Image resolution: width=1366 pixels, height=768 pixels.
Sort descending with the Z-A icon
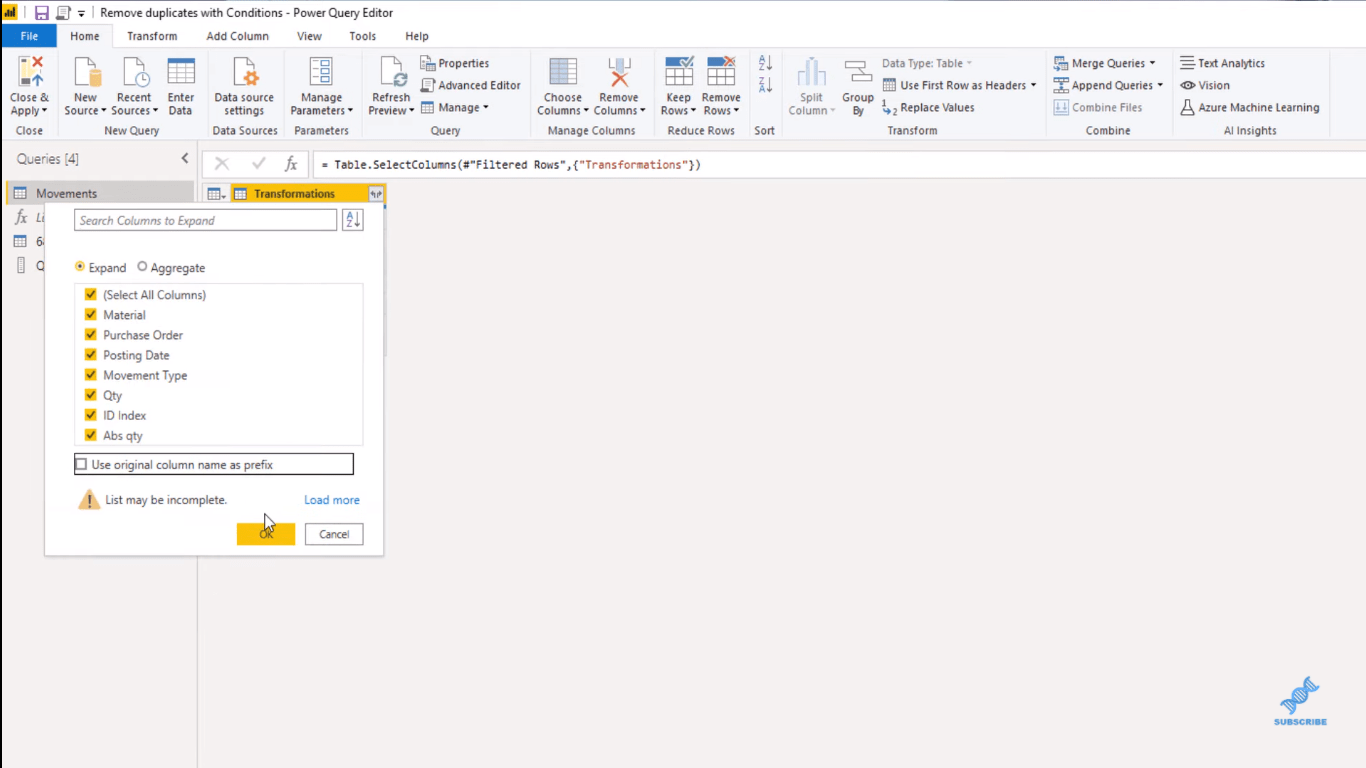[765, 85]
